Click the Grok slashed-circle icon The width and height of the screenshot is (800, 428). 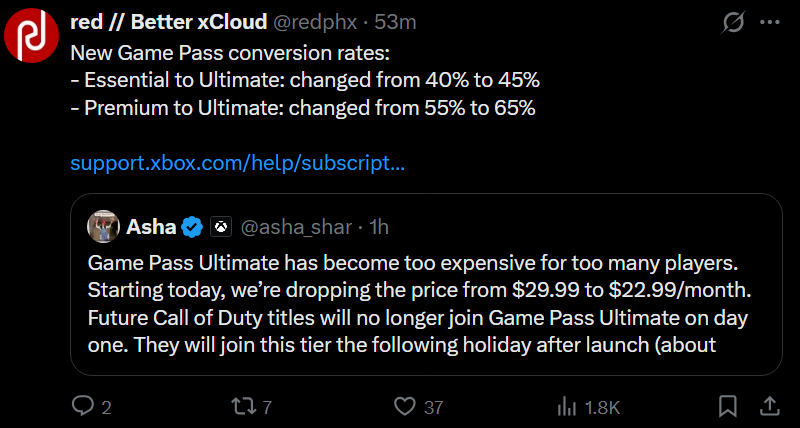tap(731, 21)
